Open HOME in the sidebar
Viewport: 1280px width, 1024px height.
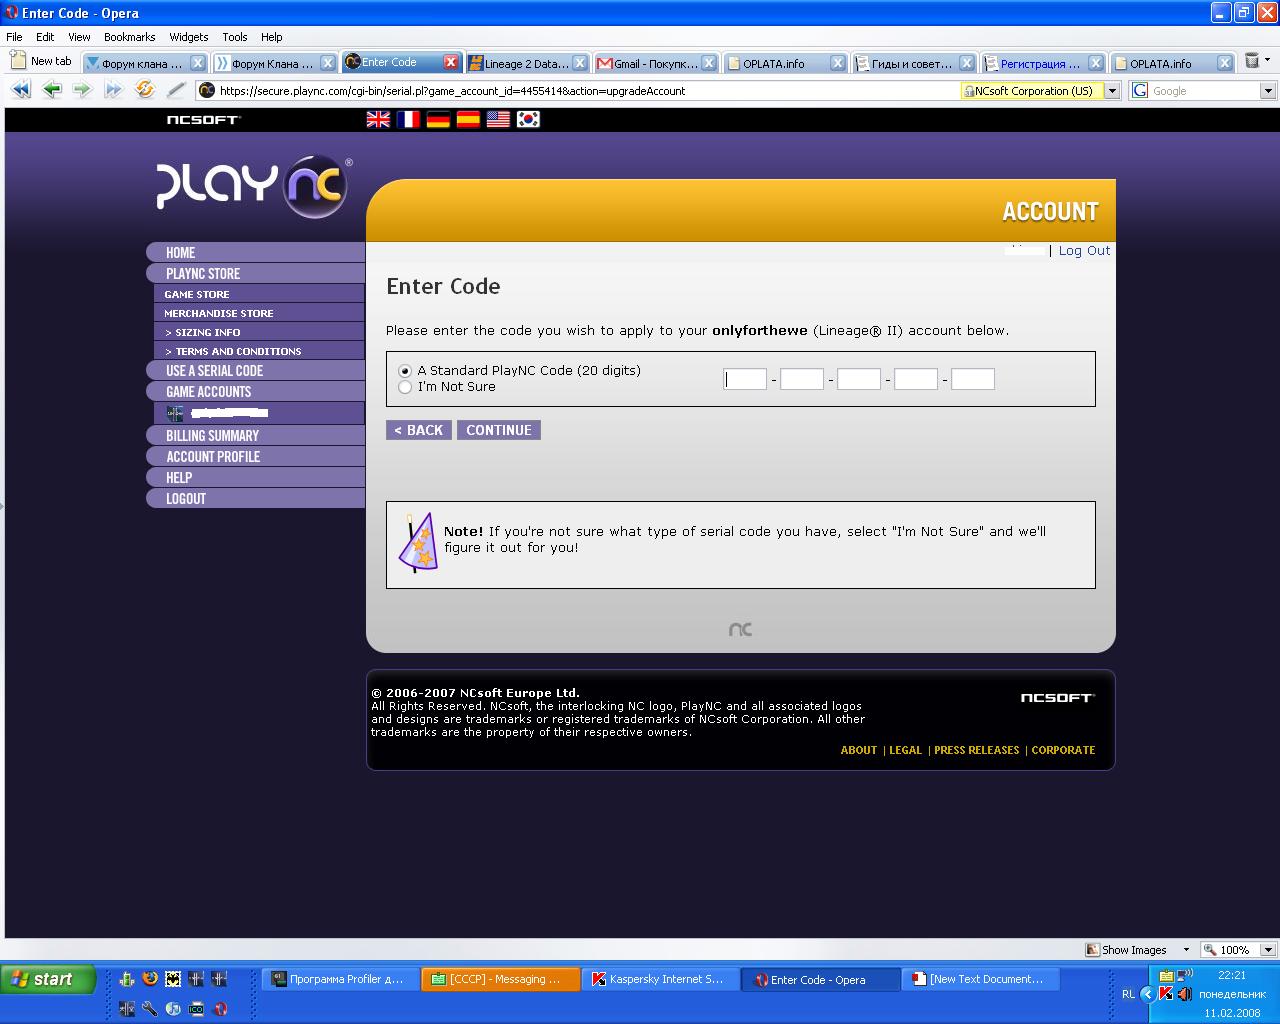pyautogui.click(x=256, y=252)
